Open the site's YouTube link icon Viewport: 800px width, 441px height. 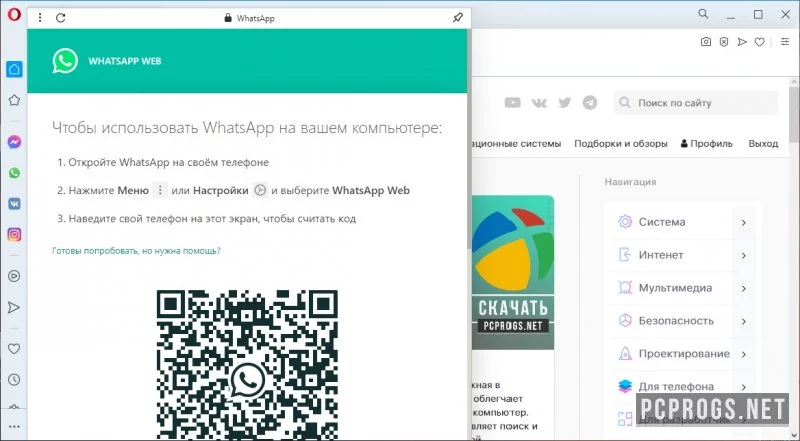point(512,103)
